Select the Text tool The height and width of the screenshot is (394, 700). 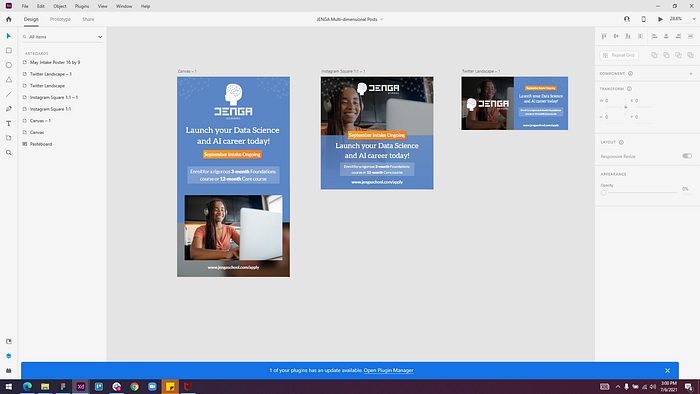click(x=8, y=124)
